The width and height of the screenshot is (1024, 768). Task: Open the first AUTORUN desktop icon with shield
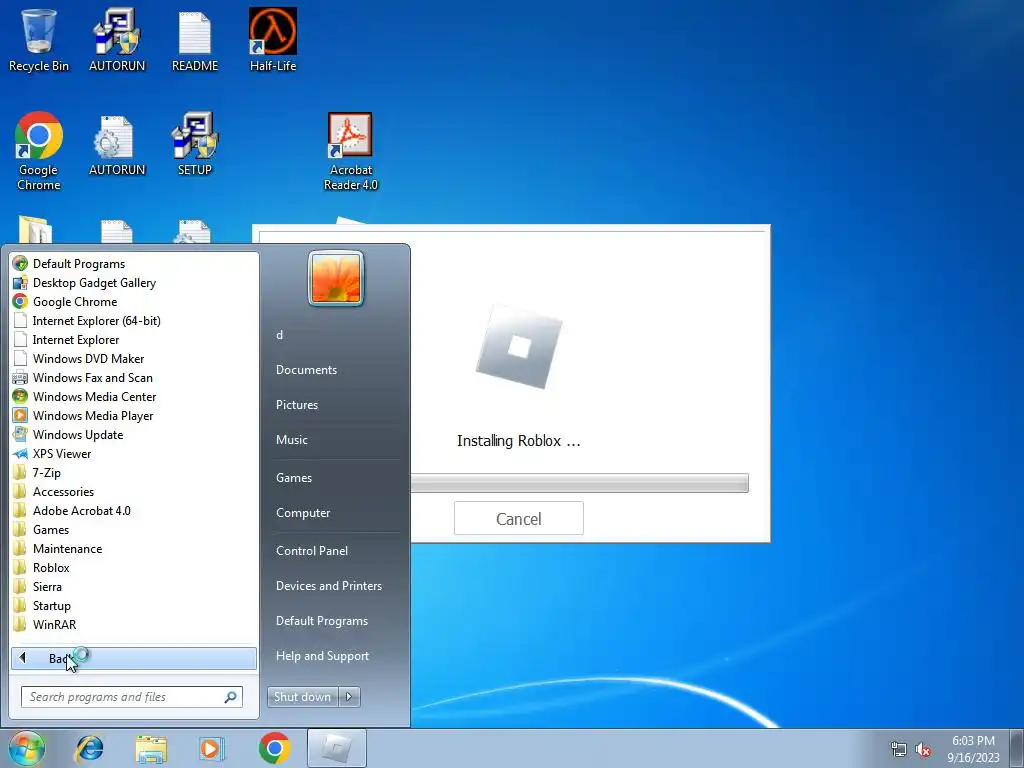pos(117,39)
